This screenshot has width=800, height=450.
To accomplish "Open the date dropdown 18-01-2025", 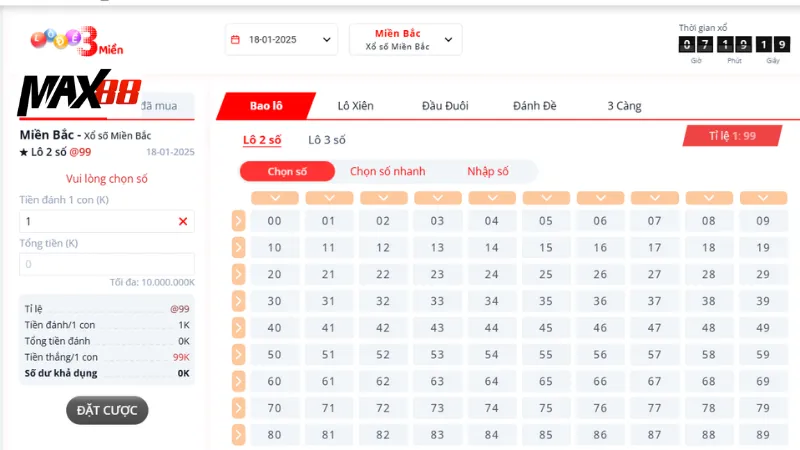I will tap(281, 39).
